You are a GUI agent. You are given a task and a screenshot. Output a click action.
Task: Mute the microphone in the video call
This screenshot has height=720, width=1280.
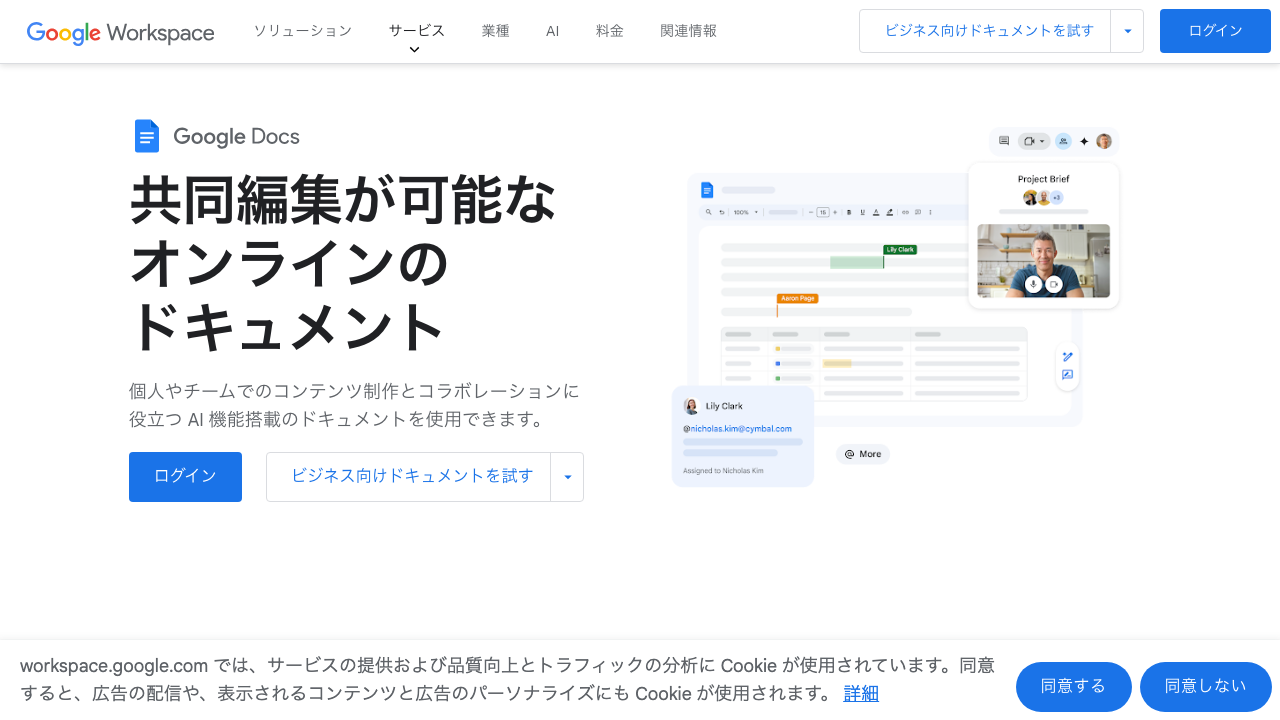pyautogui.click(x=1032, y=284)
